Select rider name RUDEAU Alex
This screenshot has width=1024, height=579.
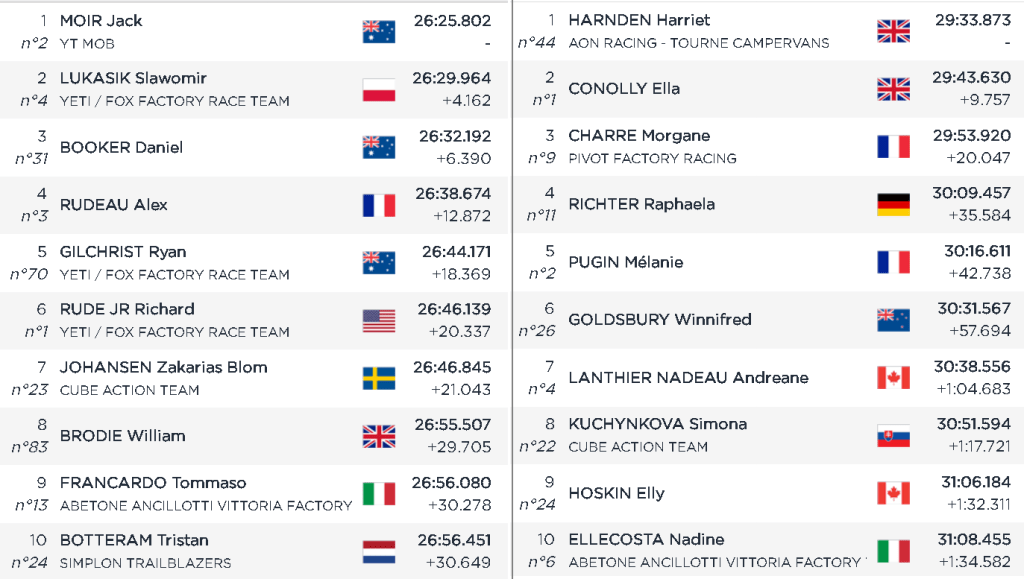coord(114,205)
